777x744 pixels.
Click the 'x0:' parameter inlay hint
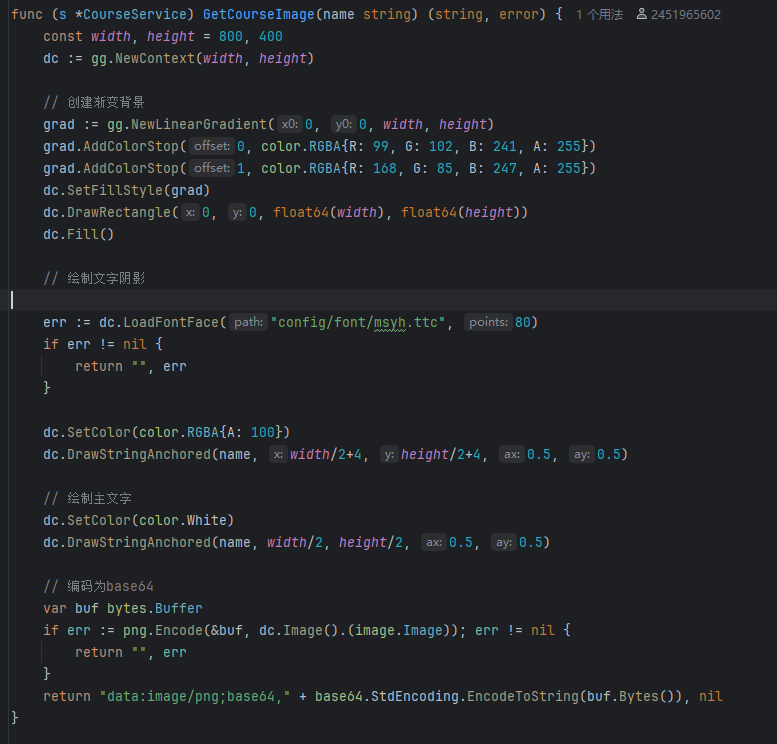(x=289, y=124)
